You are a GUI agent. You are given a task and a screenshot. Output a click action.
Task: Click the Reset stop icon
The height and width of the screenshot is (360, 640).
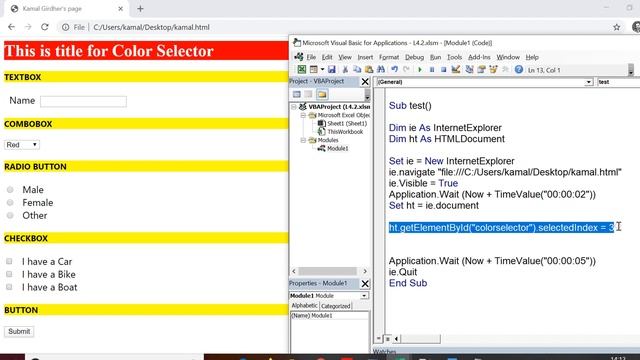tap(444, 70)
